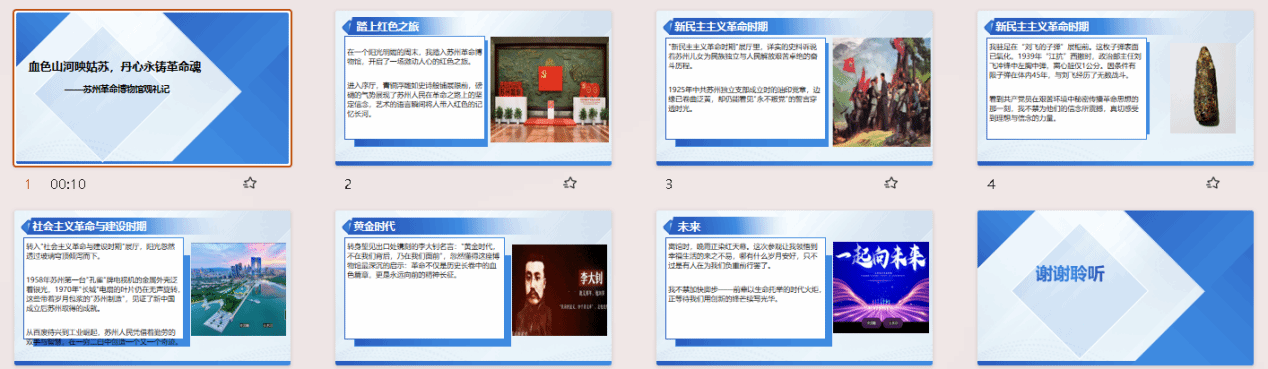Click the slide number 3 label
The image size is (1268, 369).
[x=669, y=184]
